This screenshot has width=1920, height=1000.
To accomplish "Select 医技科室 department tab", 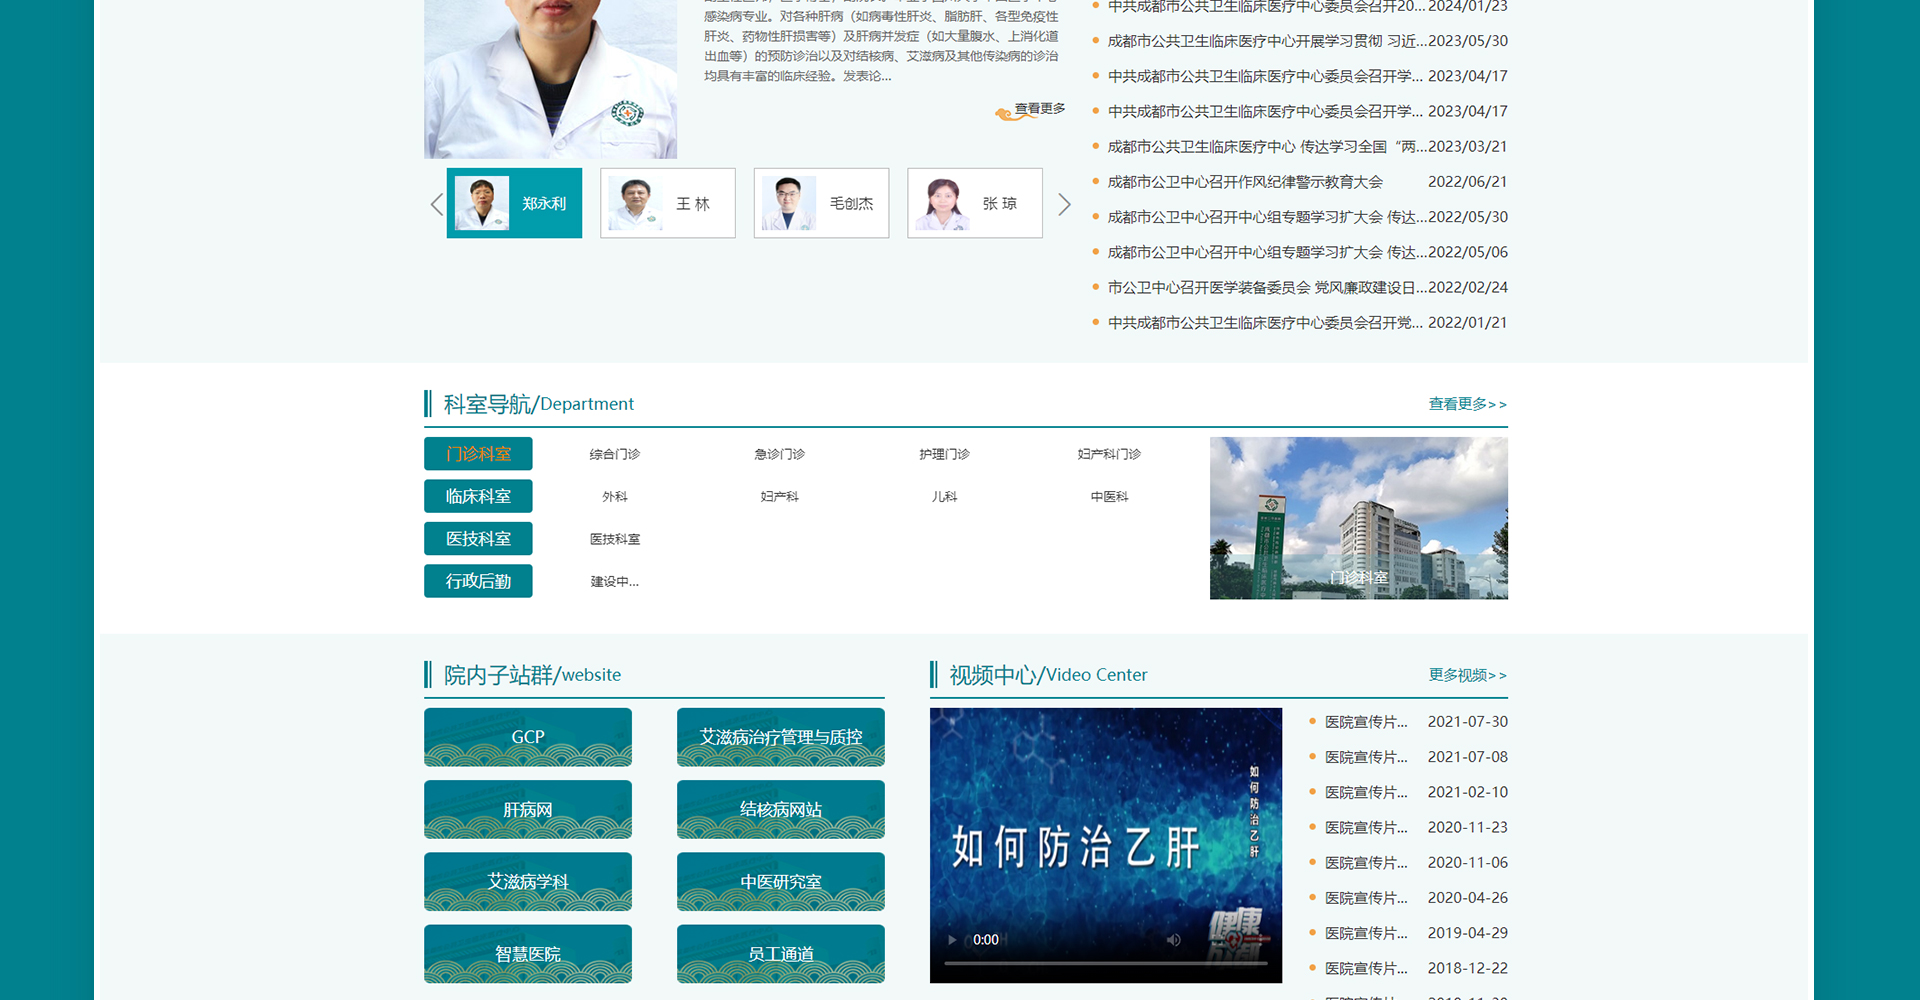I will click(478, 539).
